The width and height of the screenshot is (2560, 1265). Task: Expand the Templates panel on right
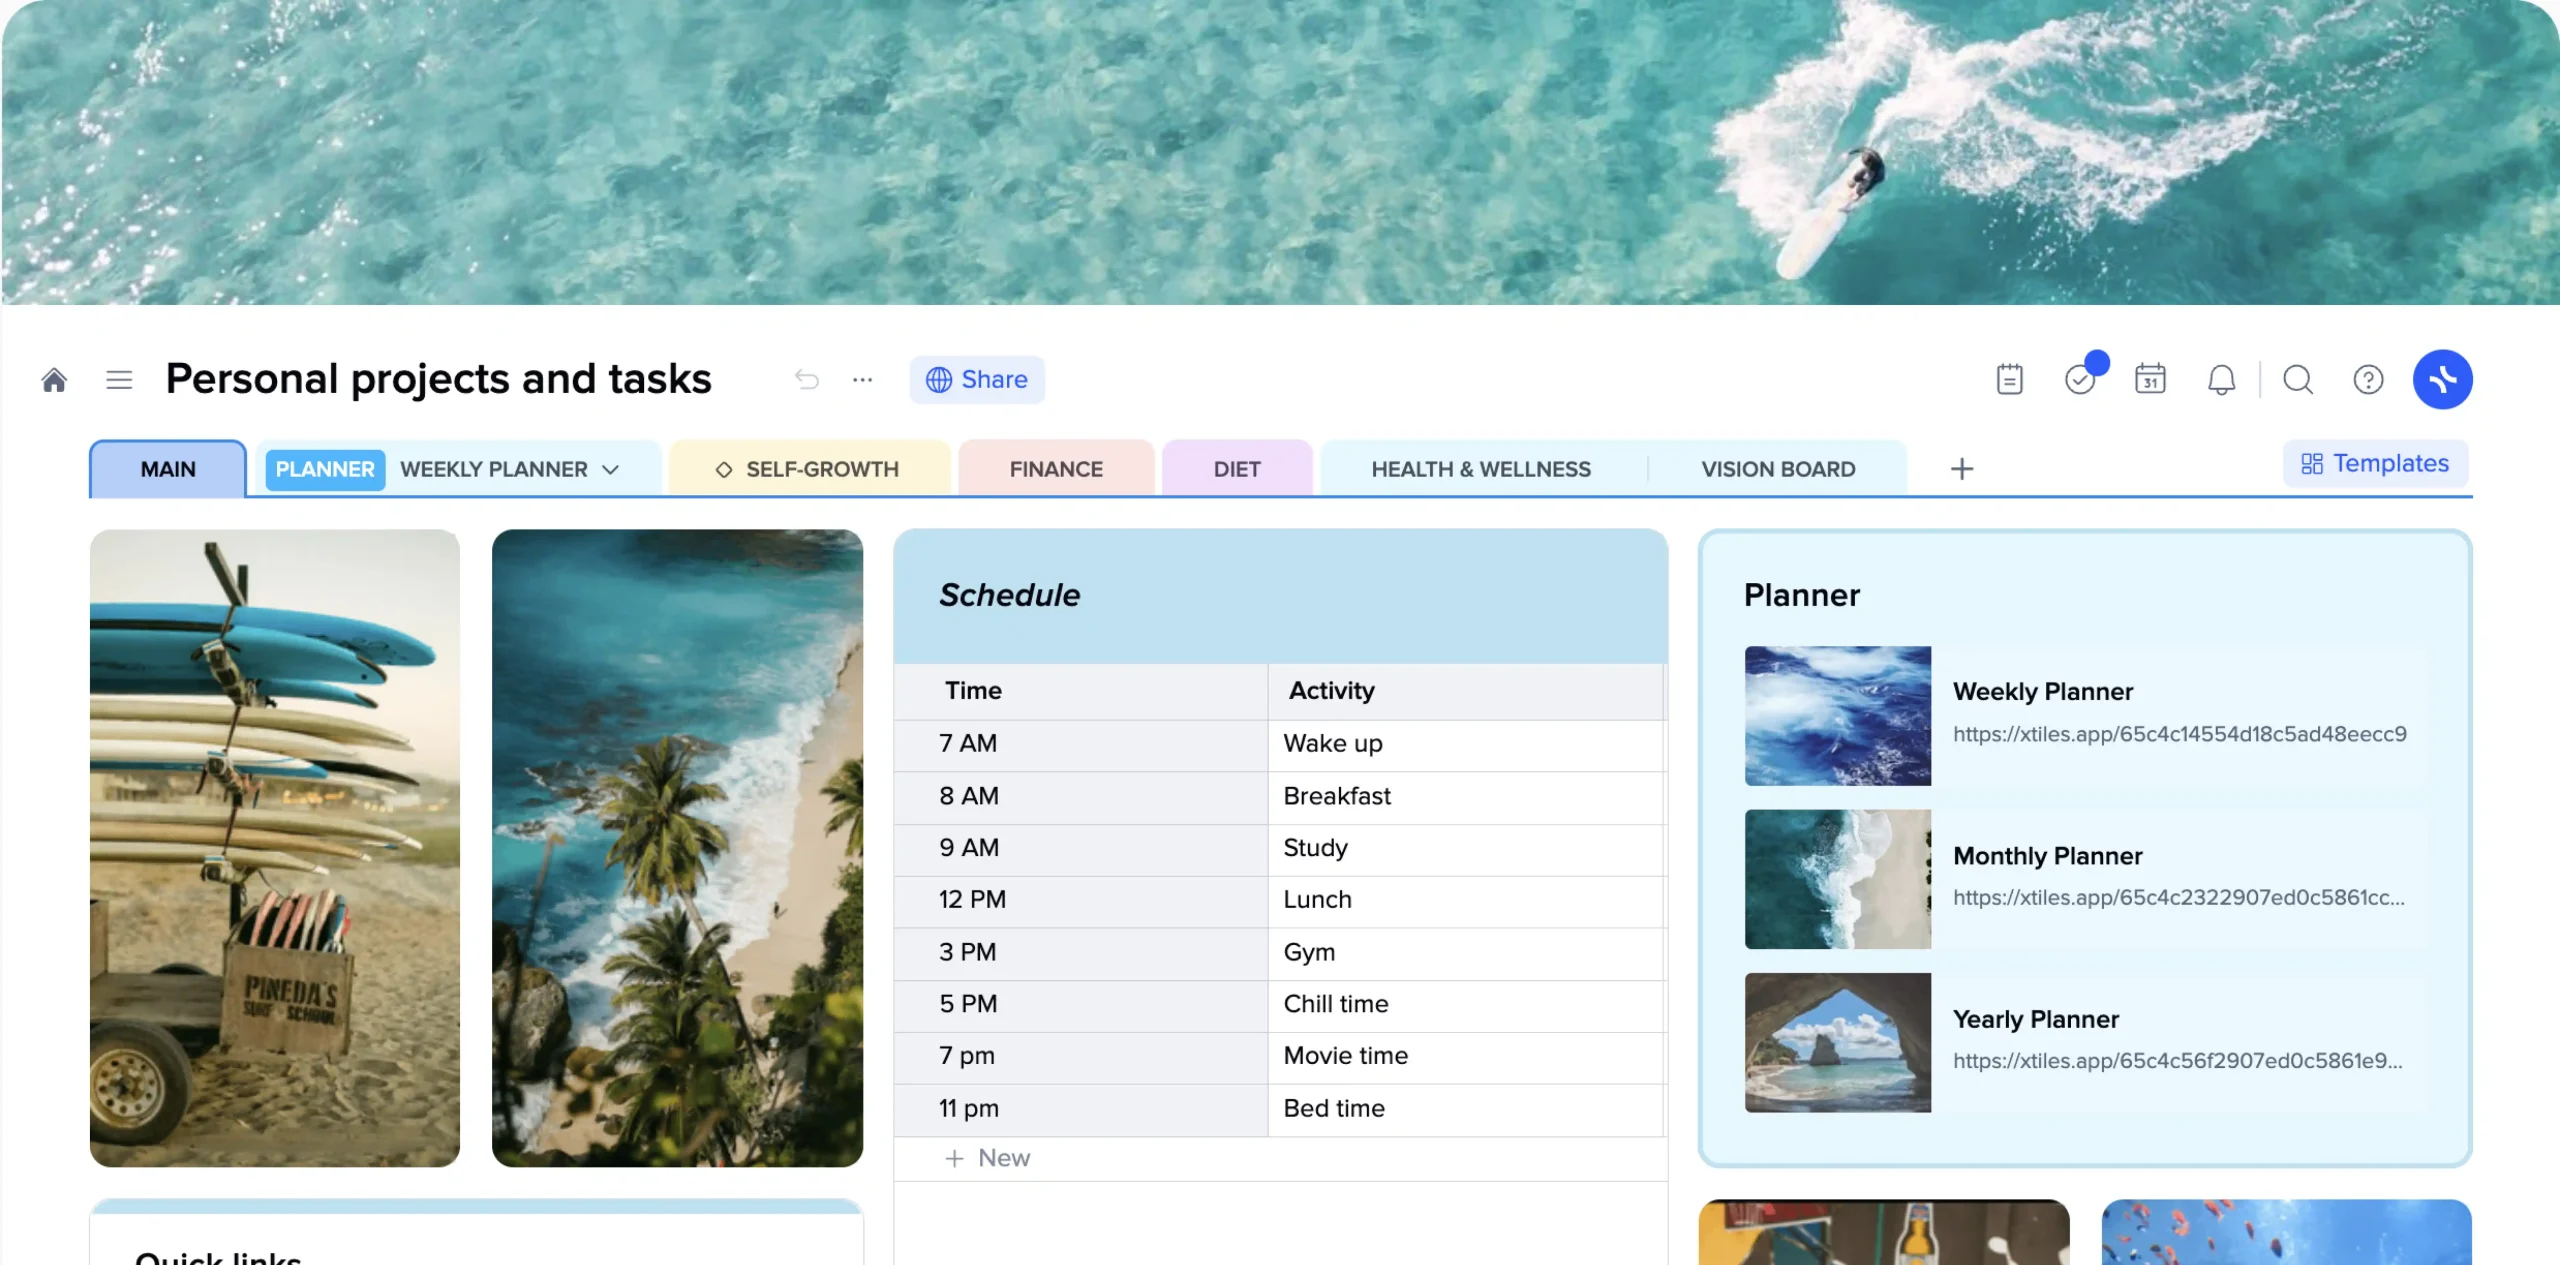2372,462
